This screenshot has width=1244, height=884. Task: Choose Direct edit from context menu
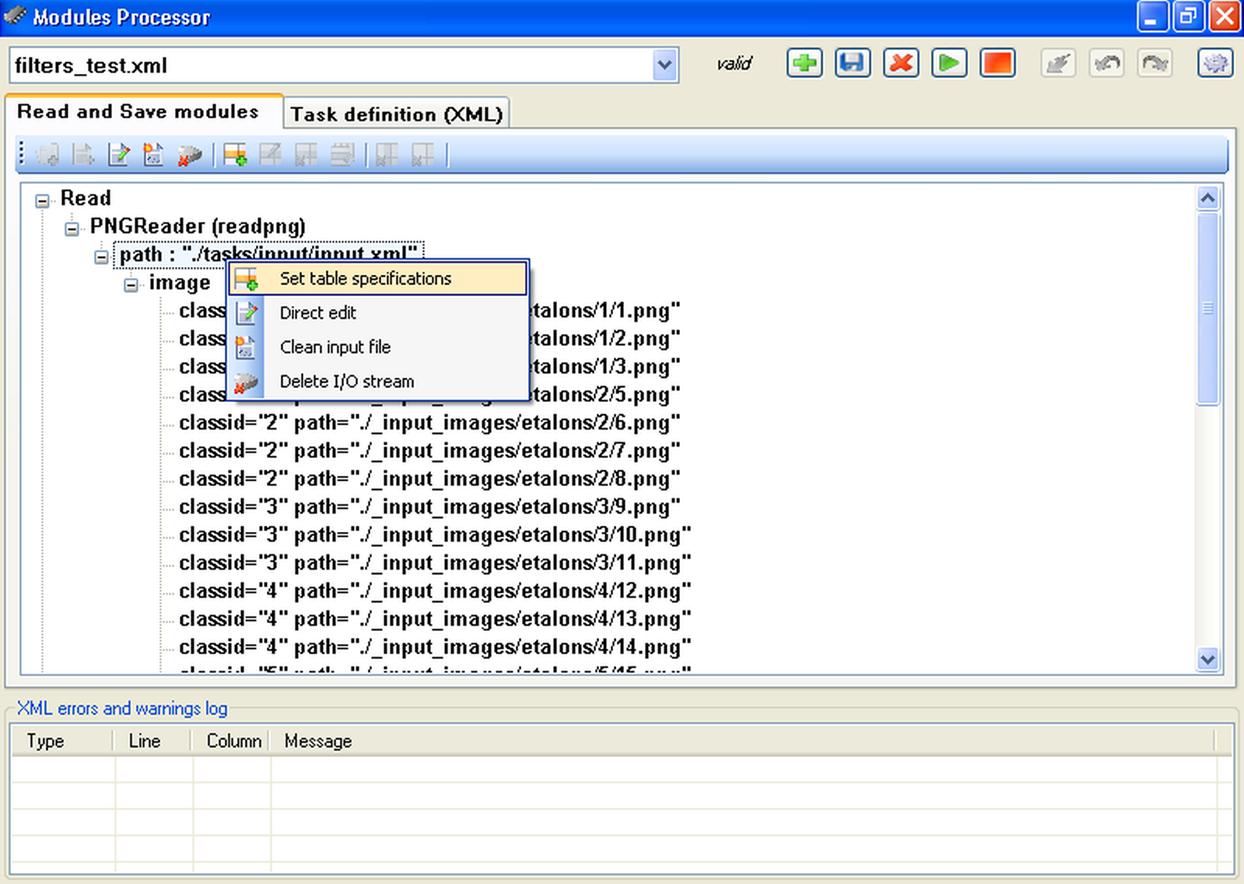tap(378, 313)
